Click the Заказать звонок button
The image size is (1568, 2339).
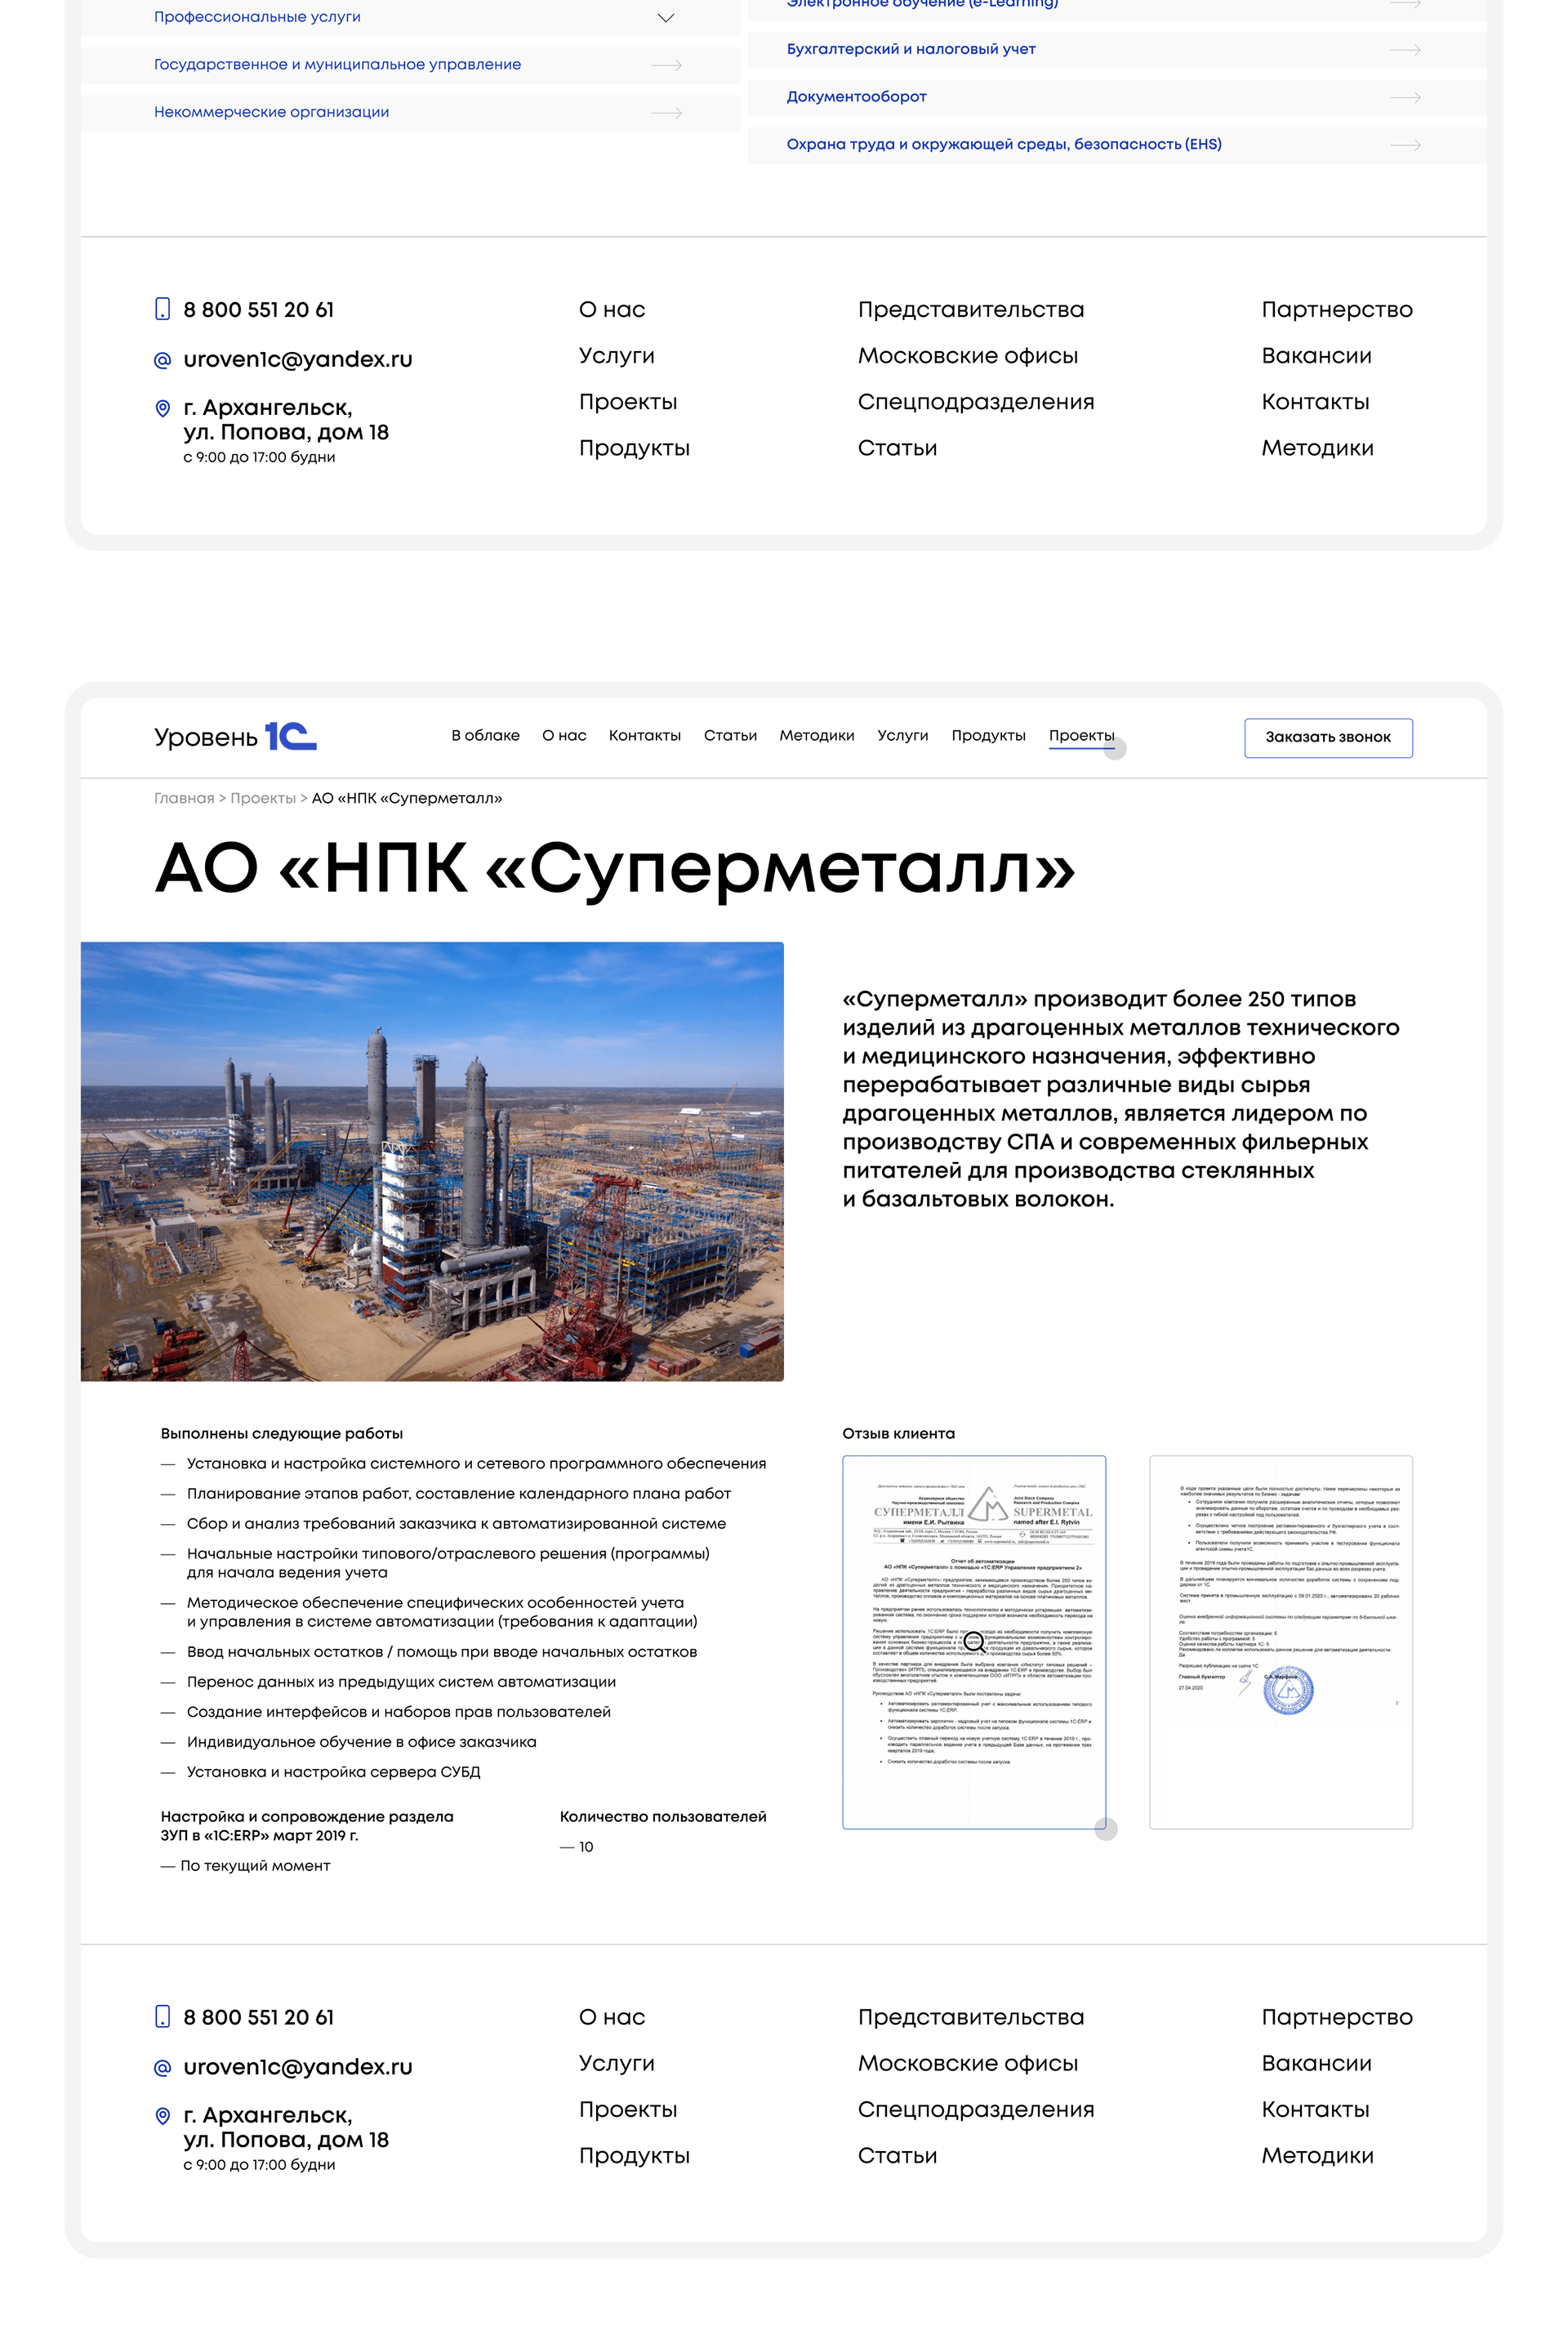(x=1328, y=737)
